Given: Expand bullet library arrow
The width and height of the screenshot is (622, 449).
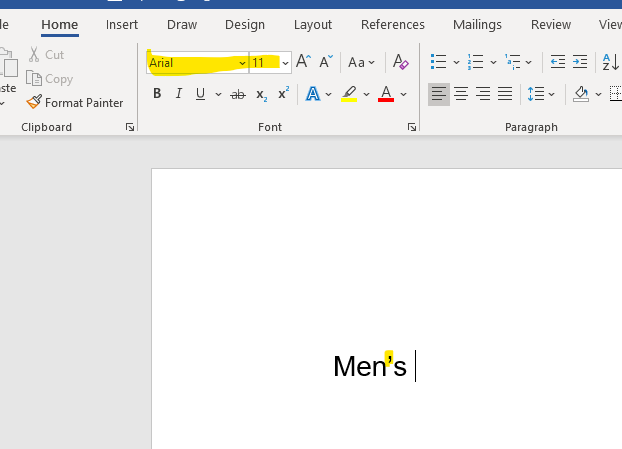Looking at the screenshot, I should coord(456,62).
